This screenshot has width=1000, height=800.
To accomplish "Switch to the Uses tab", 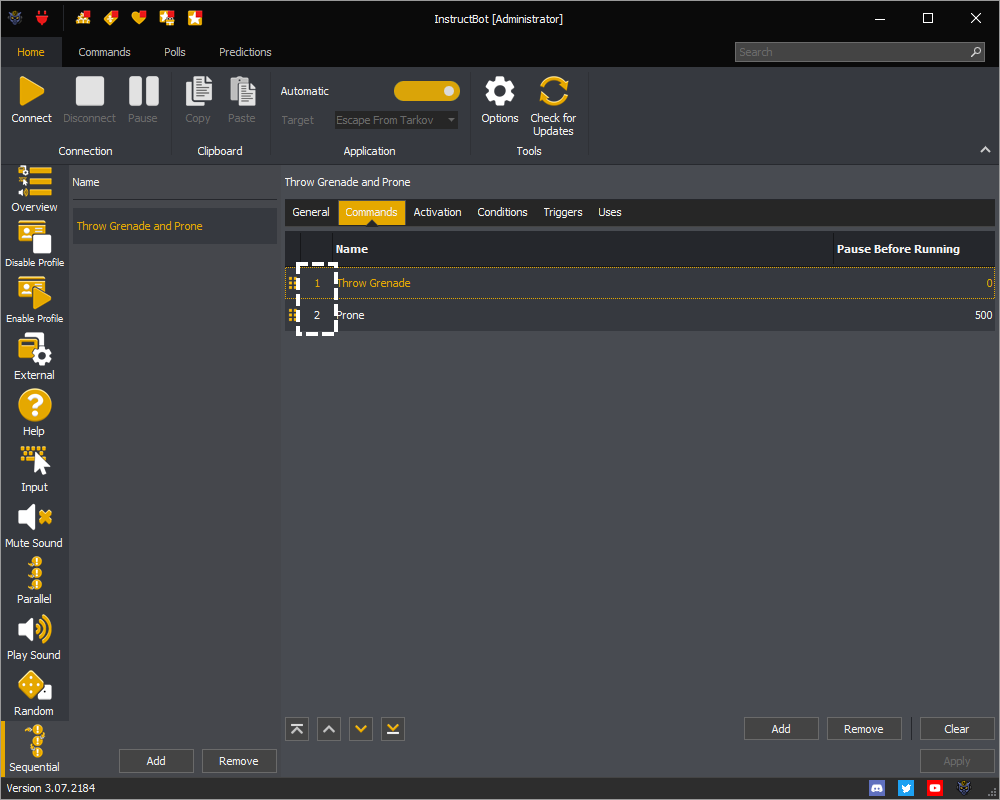I will (x=610, y=212).
